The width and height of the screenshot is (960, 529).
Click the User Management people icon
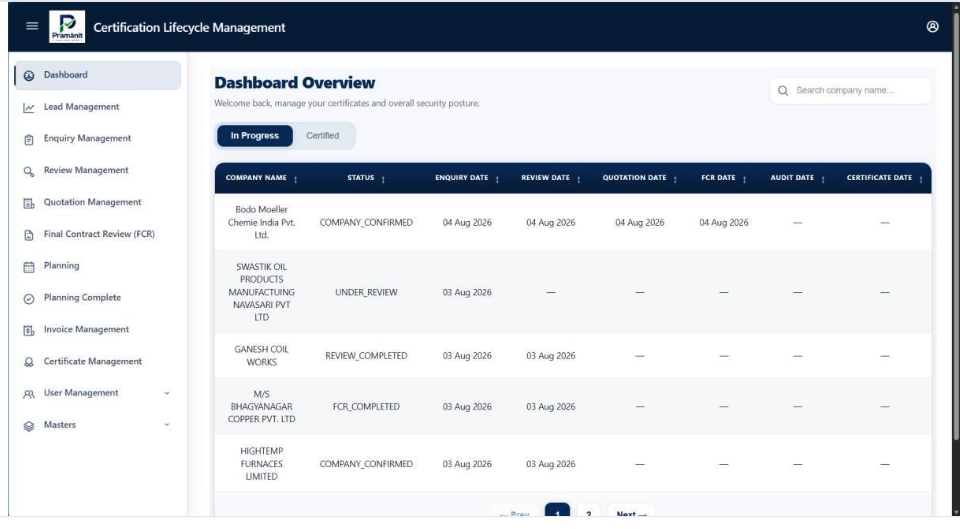[29, 394]
